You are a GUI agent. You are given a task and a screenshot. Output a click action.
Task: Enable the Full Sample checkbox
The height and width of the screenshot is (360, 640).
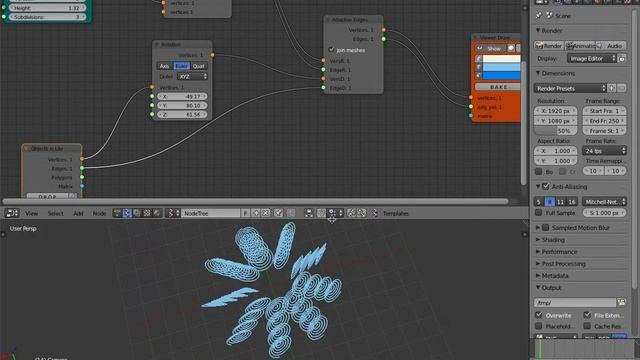(539, 213)
